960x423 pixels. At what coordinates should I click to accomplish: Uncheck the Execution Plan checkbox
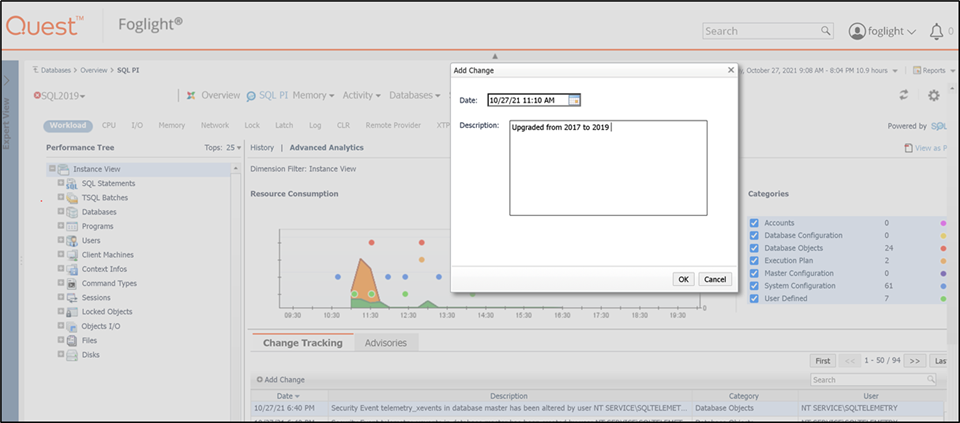point(754,261)
